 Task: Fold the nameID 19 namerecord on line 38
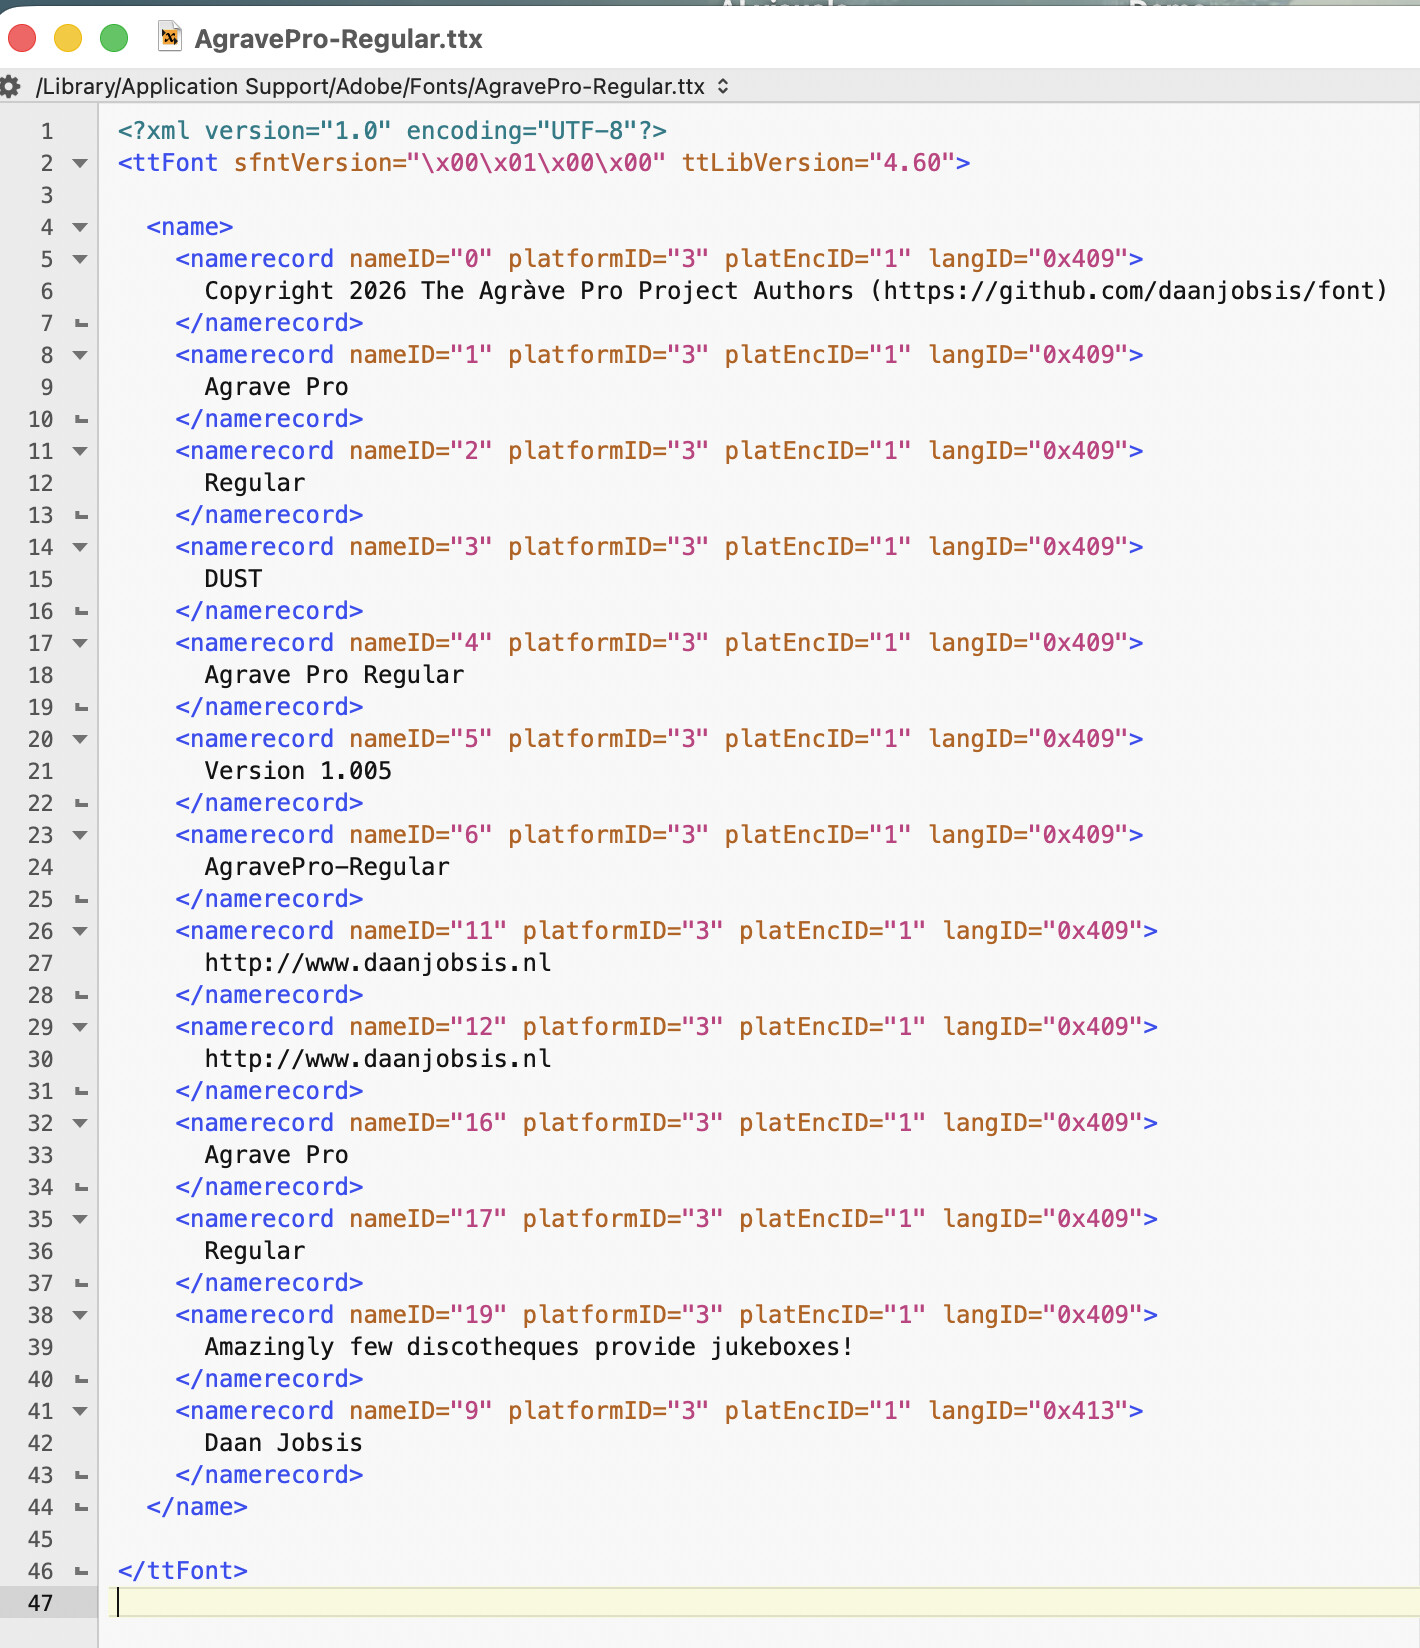click(x=80, y=1315)
